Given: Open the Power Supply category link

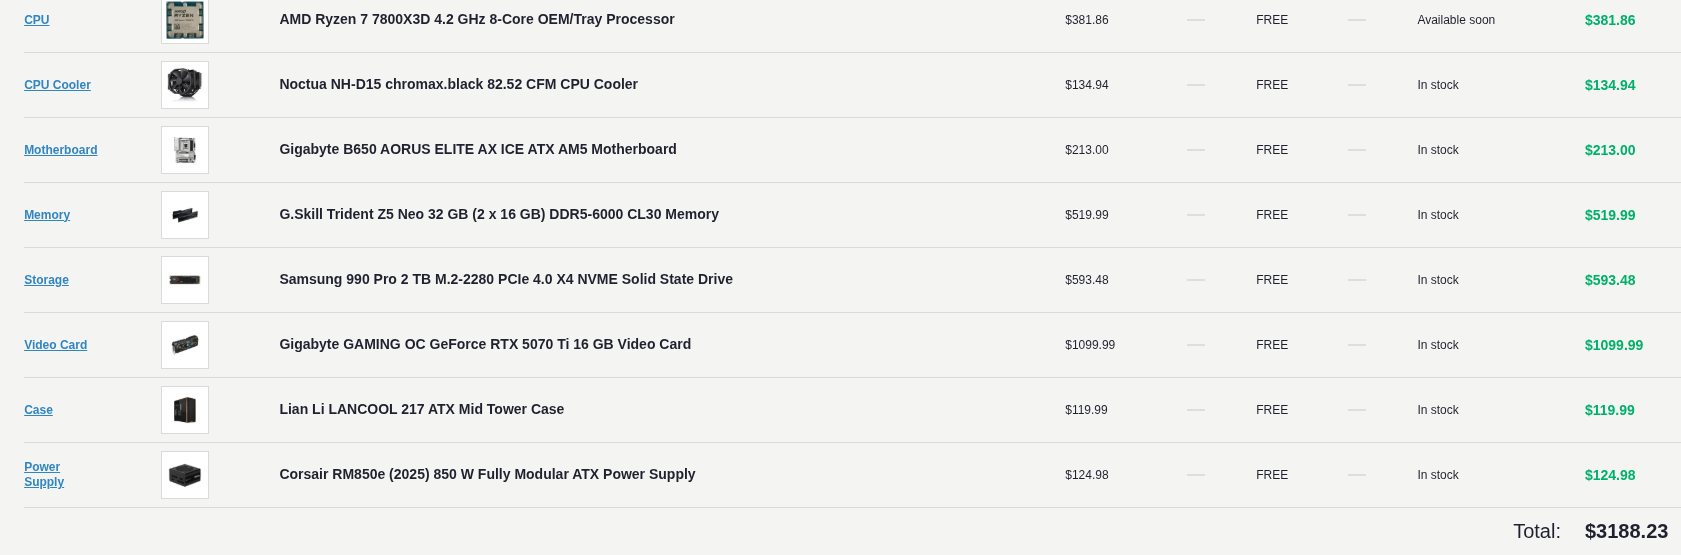Looking at the screenshot, I should [44, 475].
